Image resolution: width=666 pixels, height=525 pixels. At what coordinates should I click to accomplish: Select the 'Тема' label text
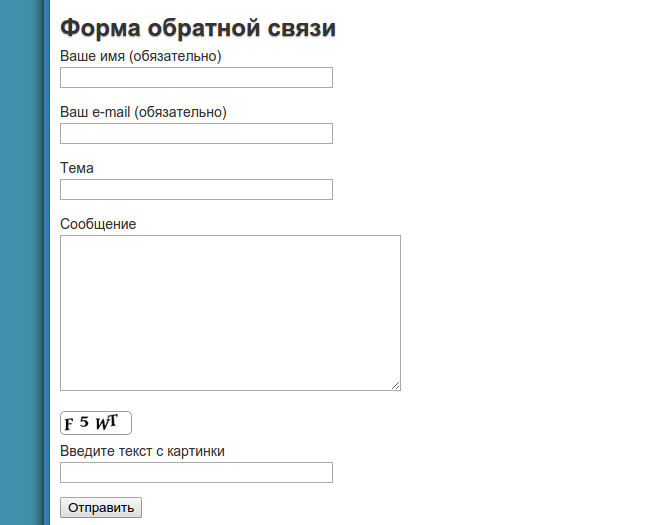tap(77, 168)
